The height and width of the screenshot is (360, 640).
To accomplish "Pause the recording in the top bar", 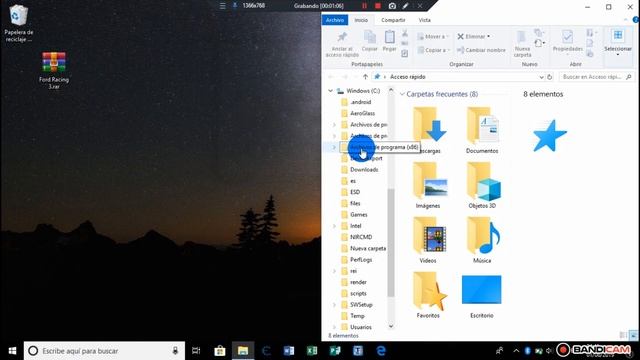I will pyautogui.click(x=364, y=6).
